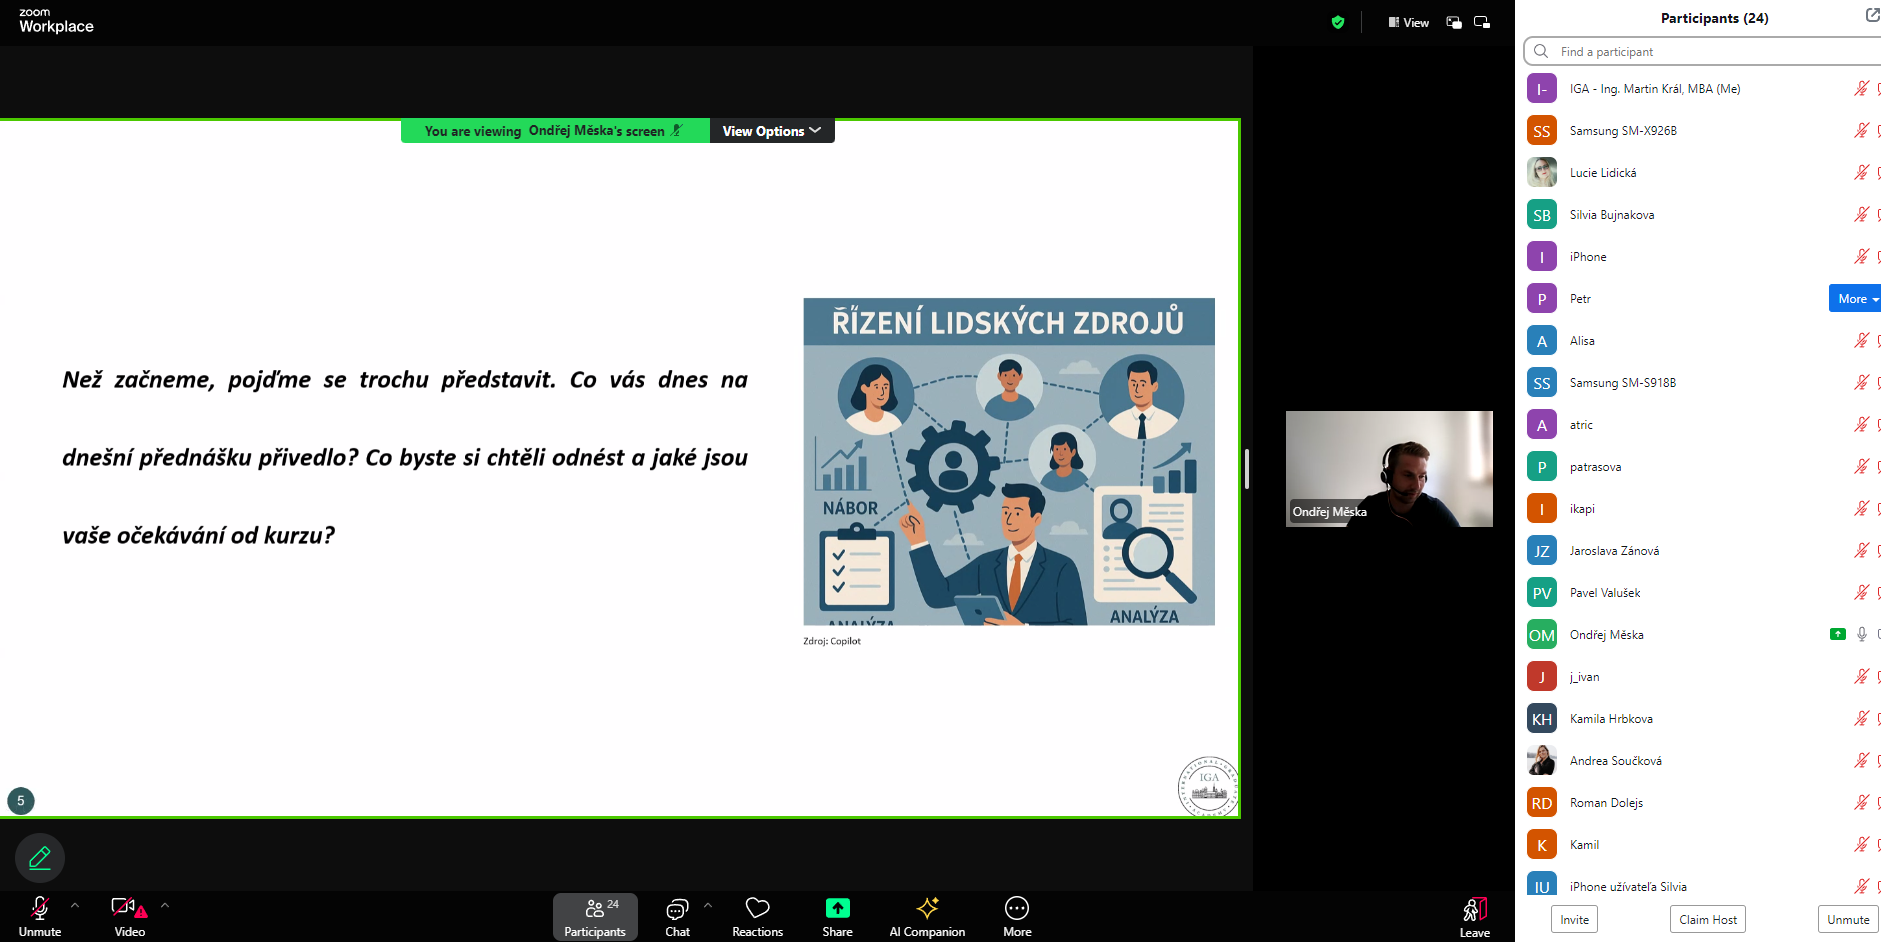
Task: Click the panel divider handle beside shared screen
Action: coord(1247,468)
